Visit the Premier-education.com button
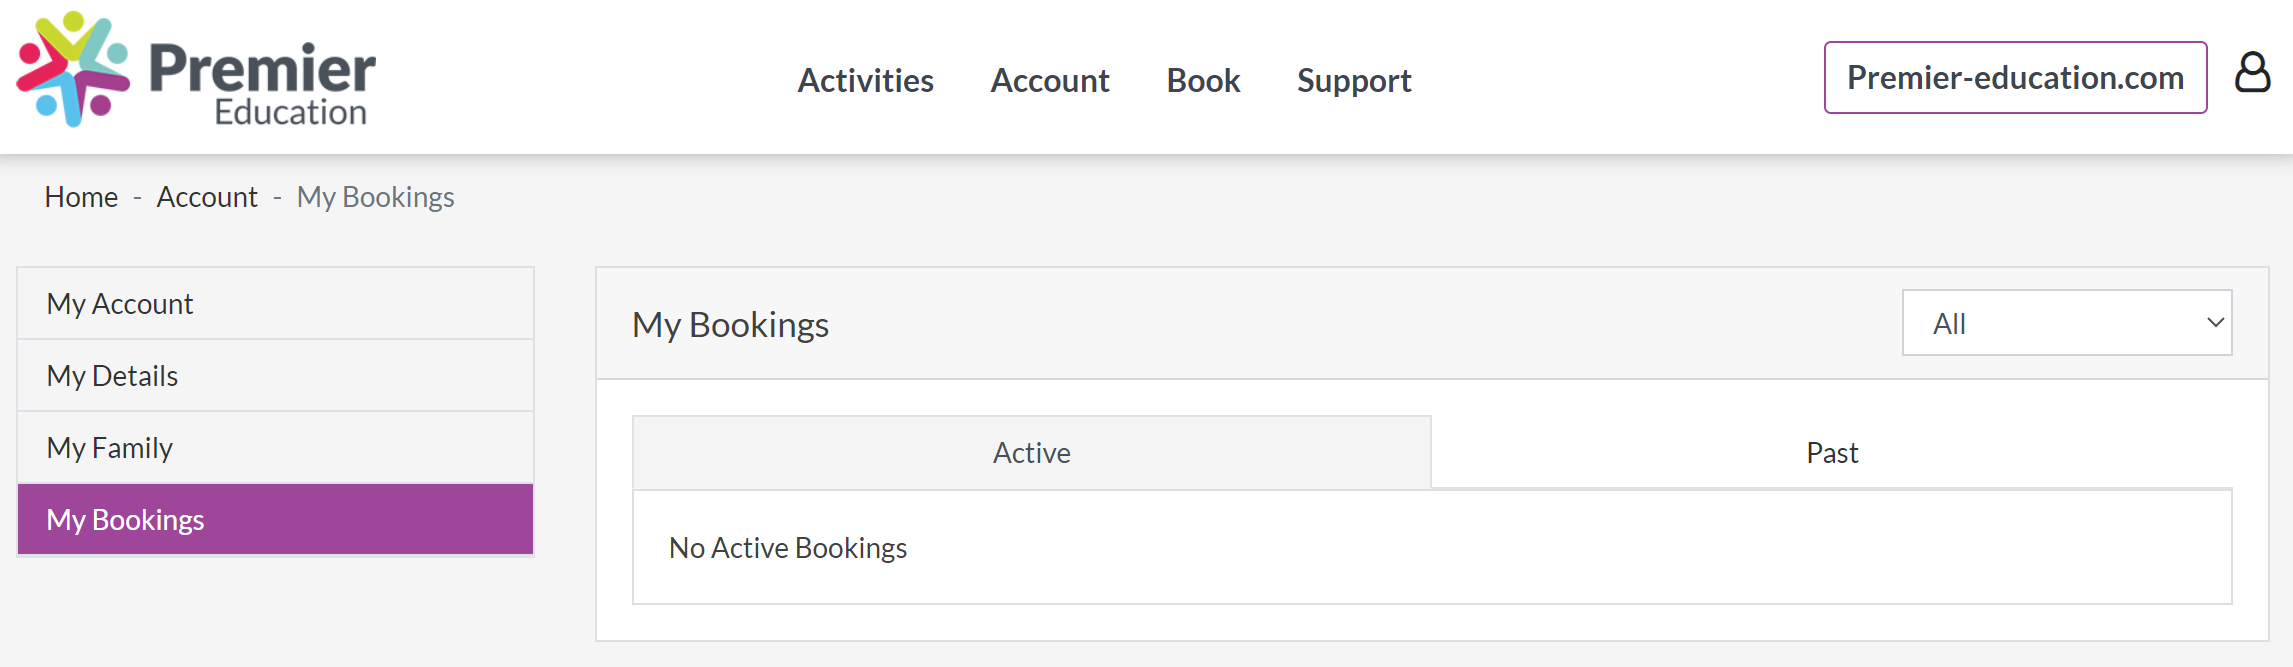2293x667 pixels. pyautogui.click(x=2015, y=77)
